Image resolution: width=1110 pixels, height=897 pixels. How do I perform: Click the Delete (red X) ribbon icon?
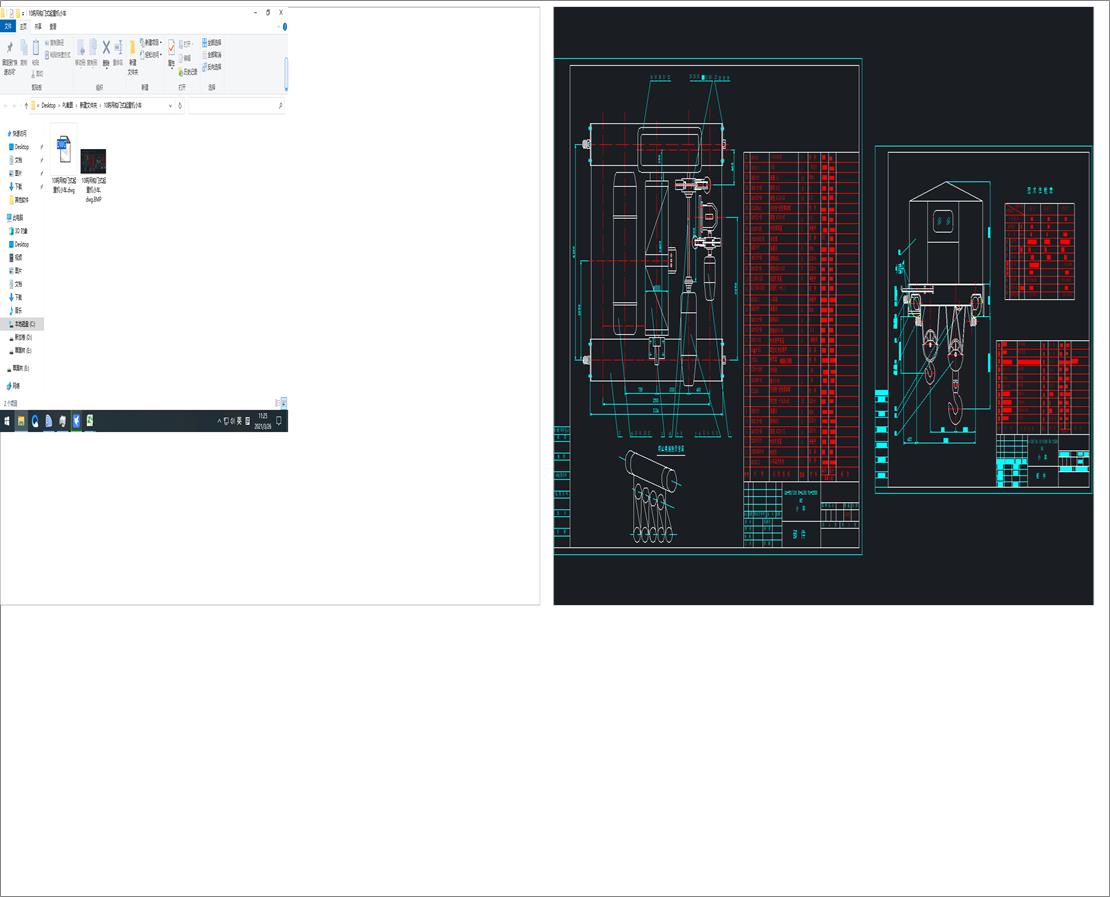105,48
